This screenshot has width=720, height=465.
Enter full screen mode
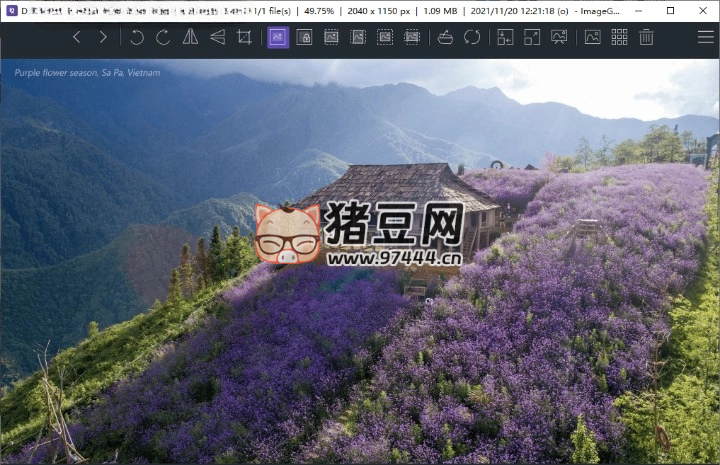tap(532, 37)
